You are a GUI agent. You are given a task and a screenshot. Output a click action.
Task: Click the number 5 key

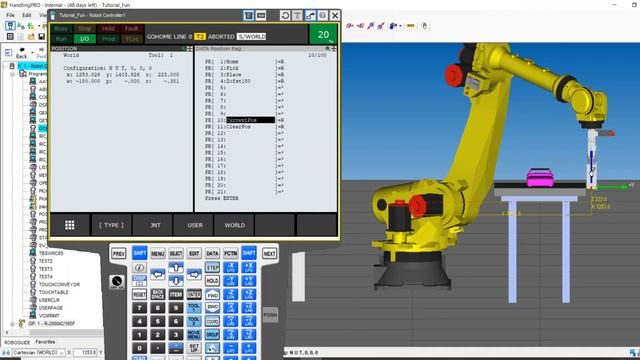coord(158,321)
